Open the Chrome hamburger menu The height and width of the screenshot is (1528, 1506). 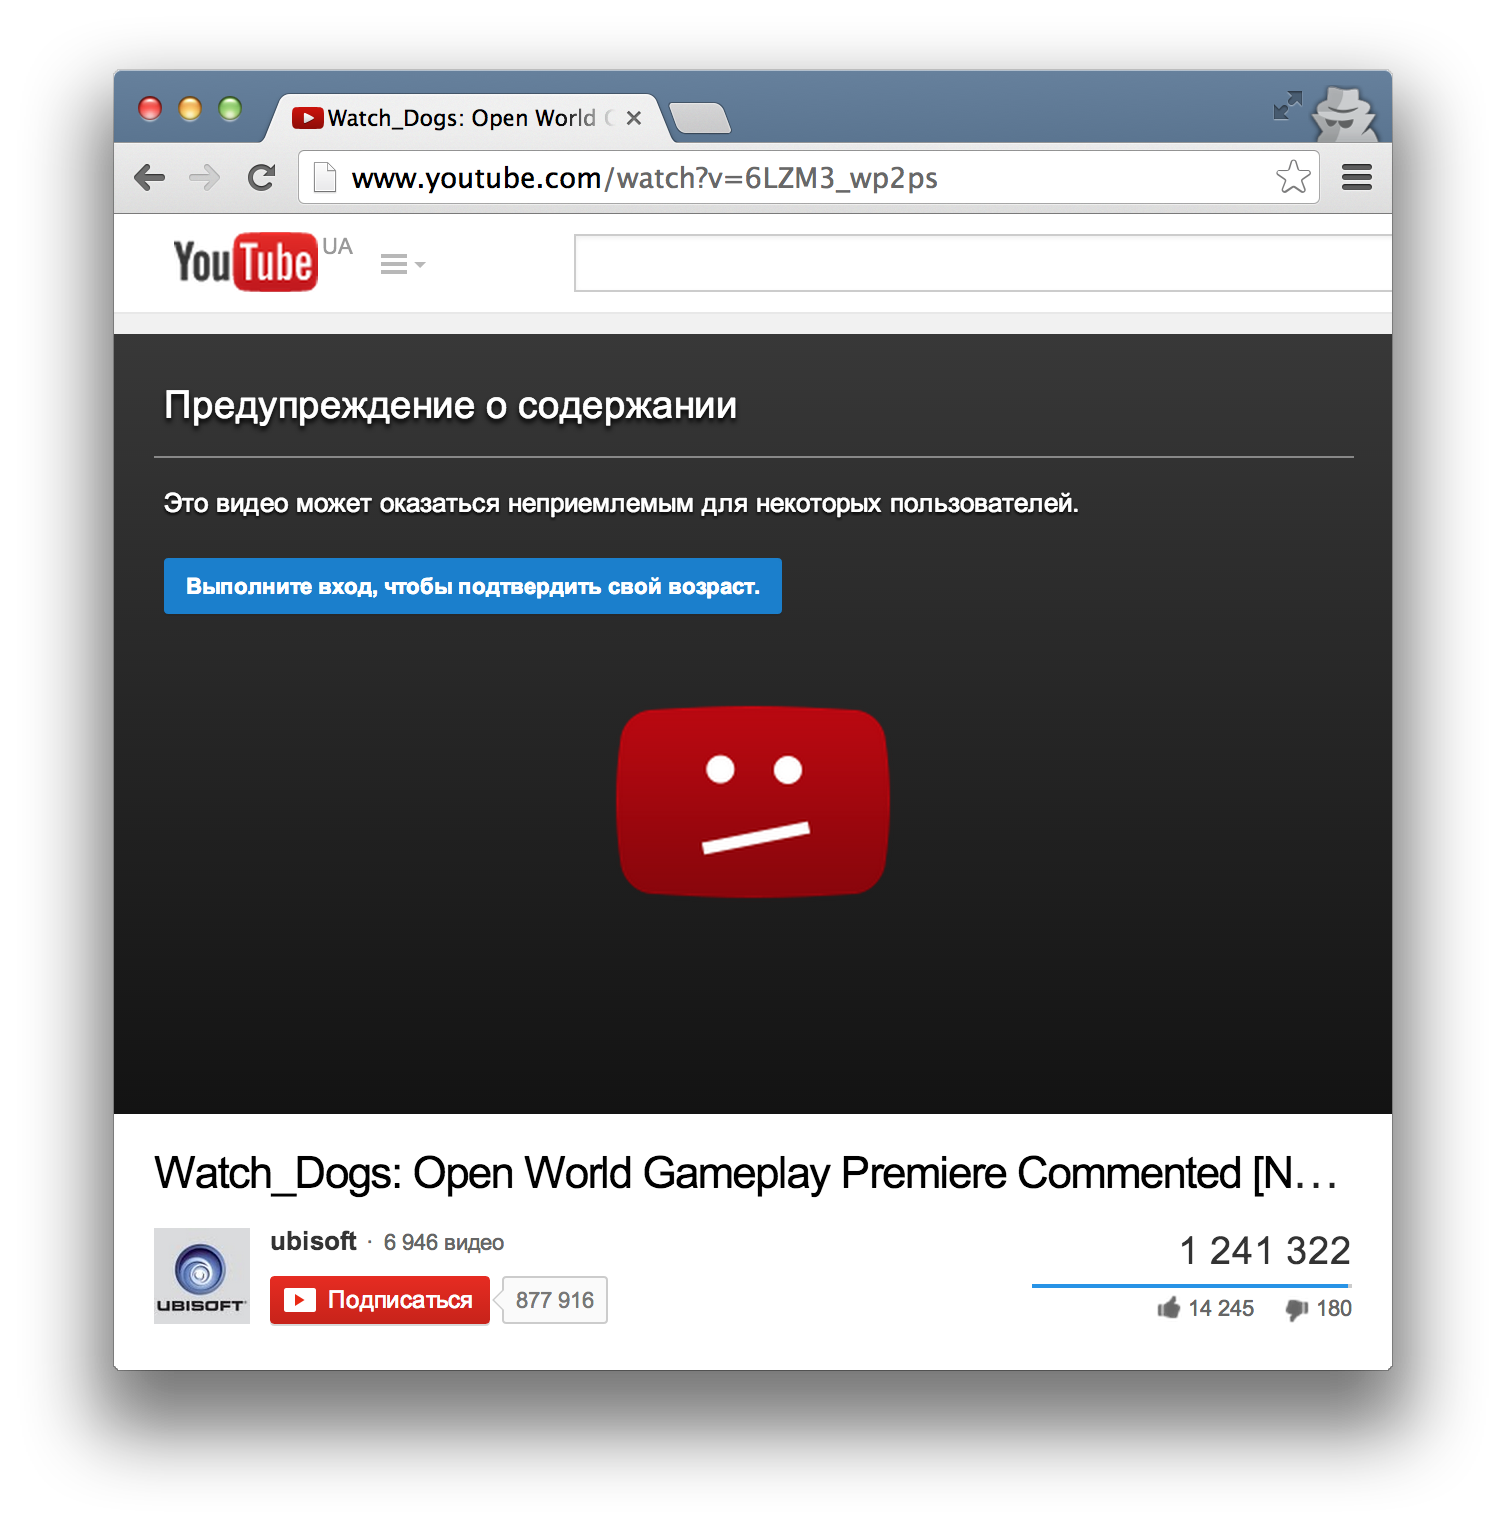[1356, 178]
